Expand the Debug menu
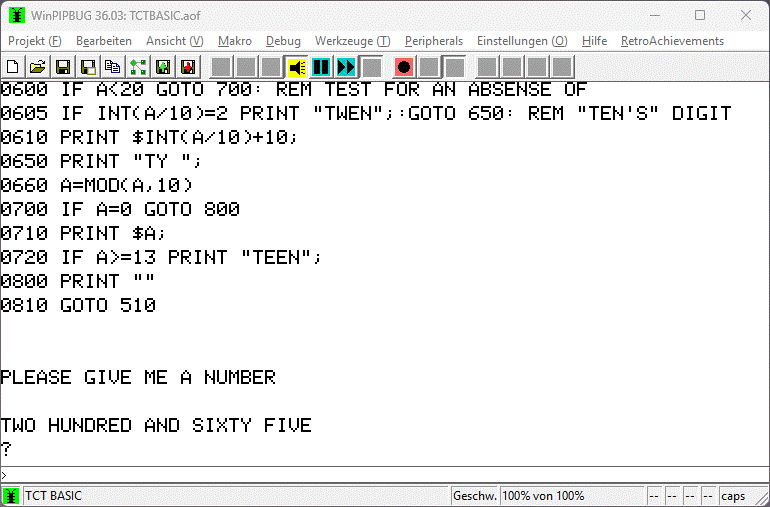The width and height of the screenshot is (770, 507). tap(283, 41)
